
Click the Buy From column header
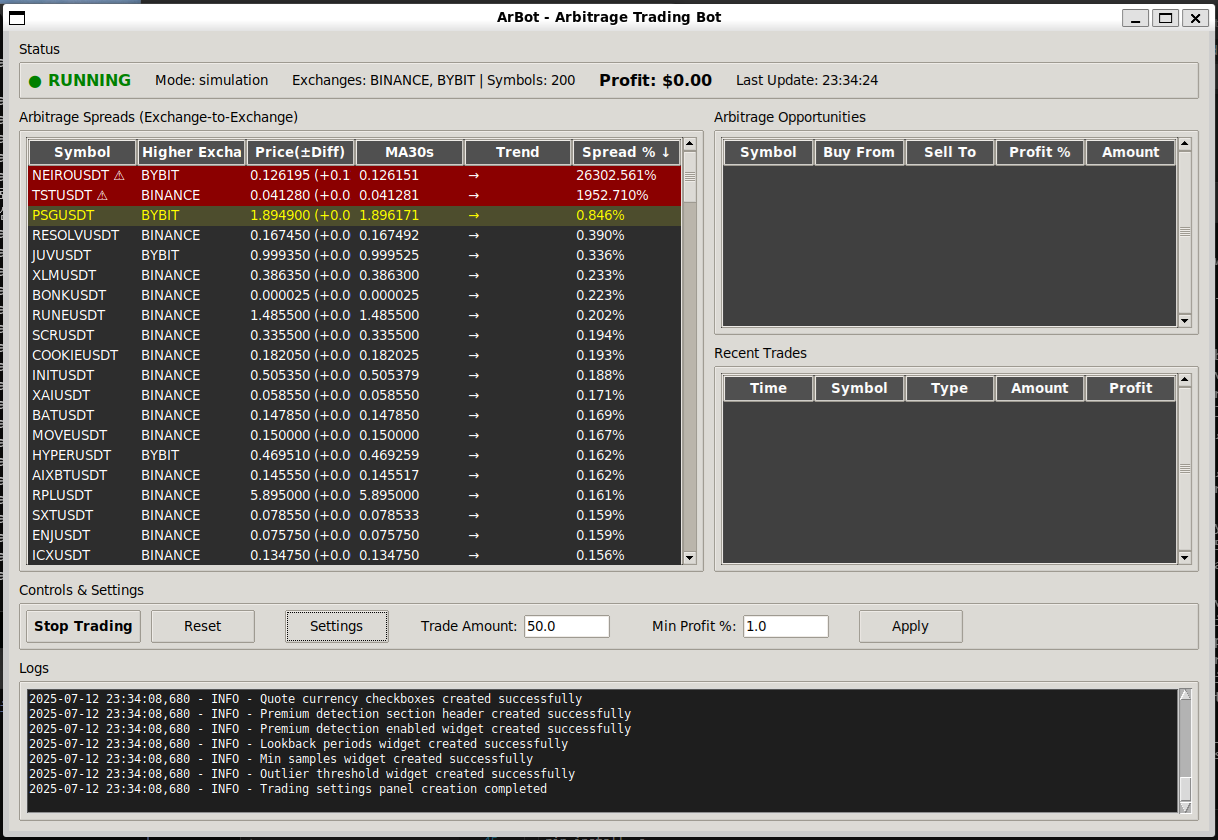point(859,152)
